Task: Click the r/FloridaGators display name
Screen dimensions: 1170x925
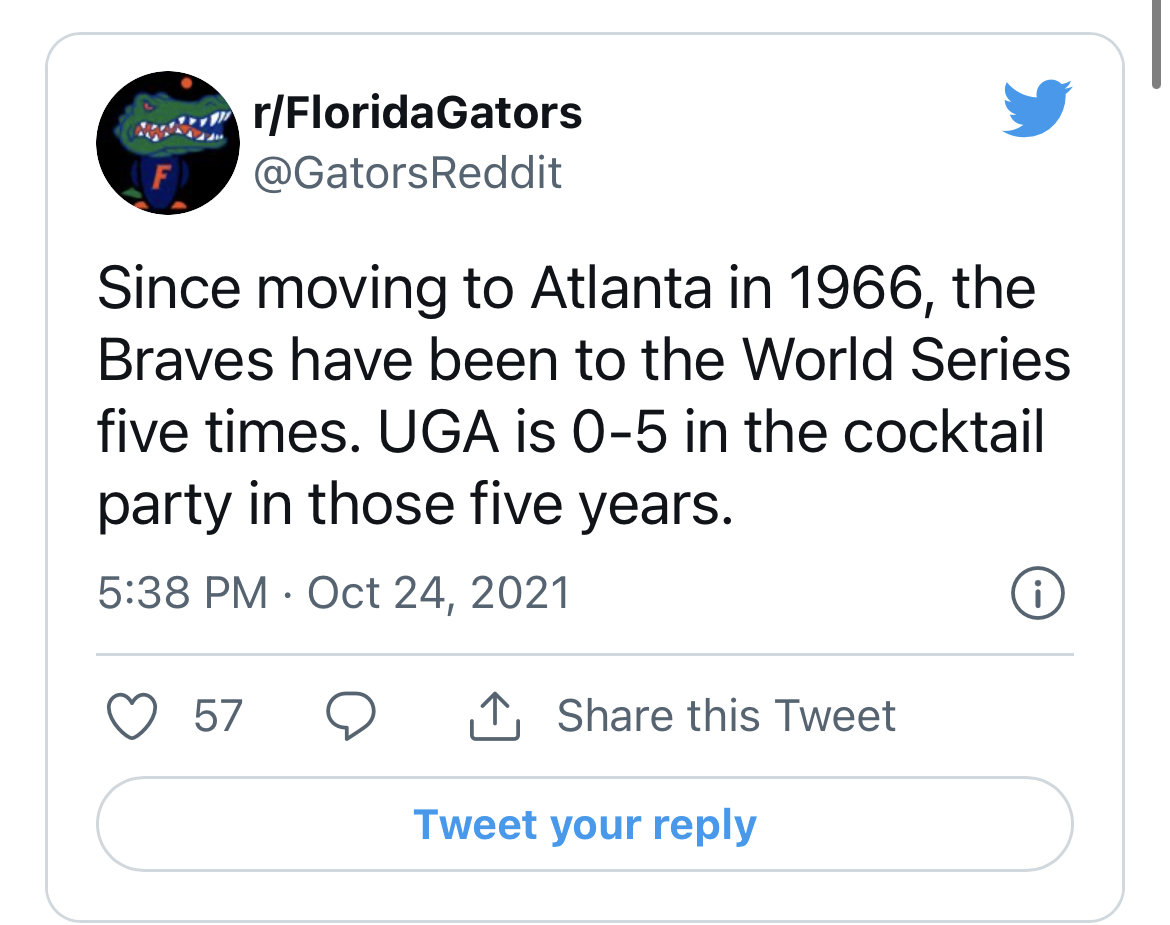Action: [x=418, y=113]
